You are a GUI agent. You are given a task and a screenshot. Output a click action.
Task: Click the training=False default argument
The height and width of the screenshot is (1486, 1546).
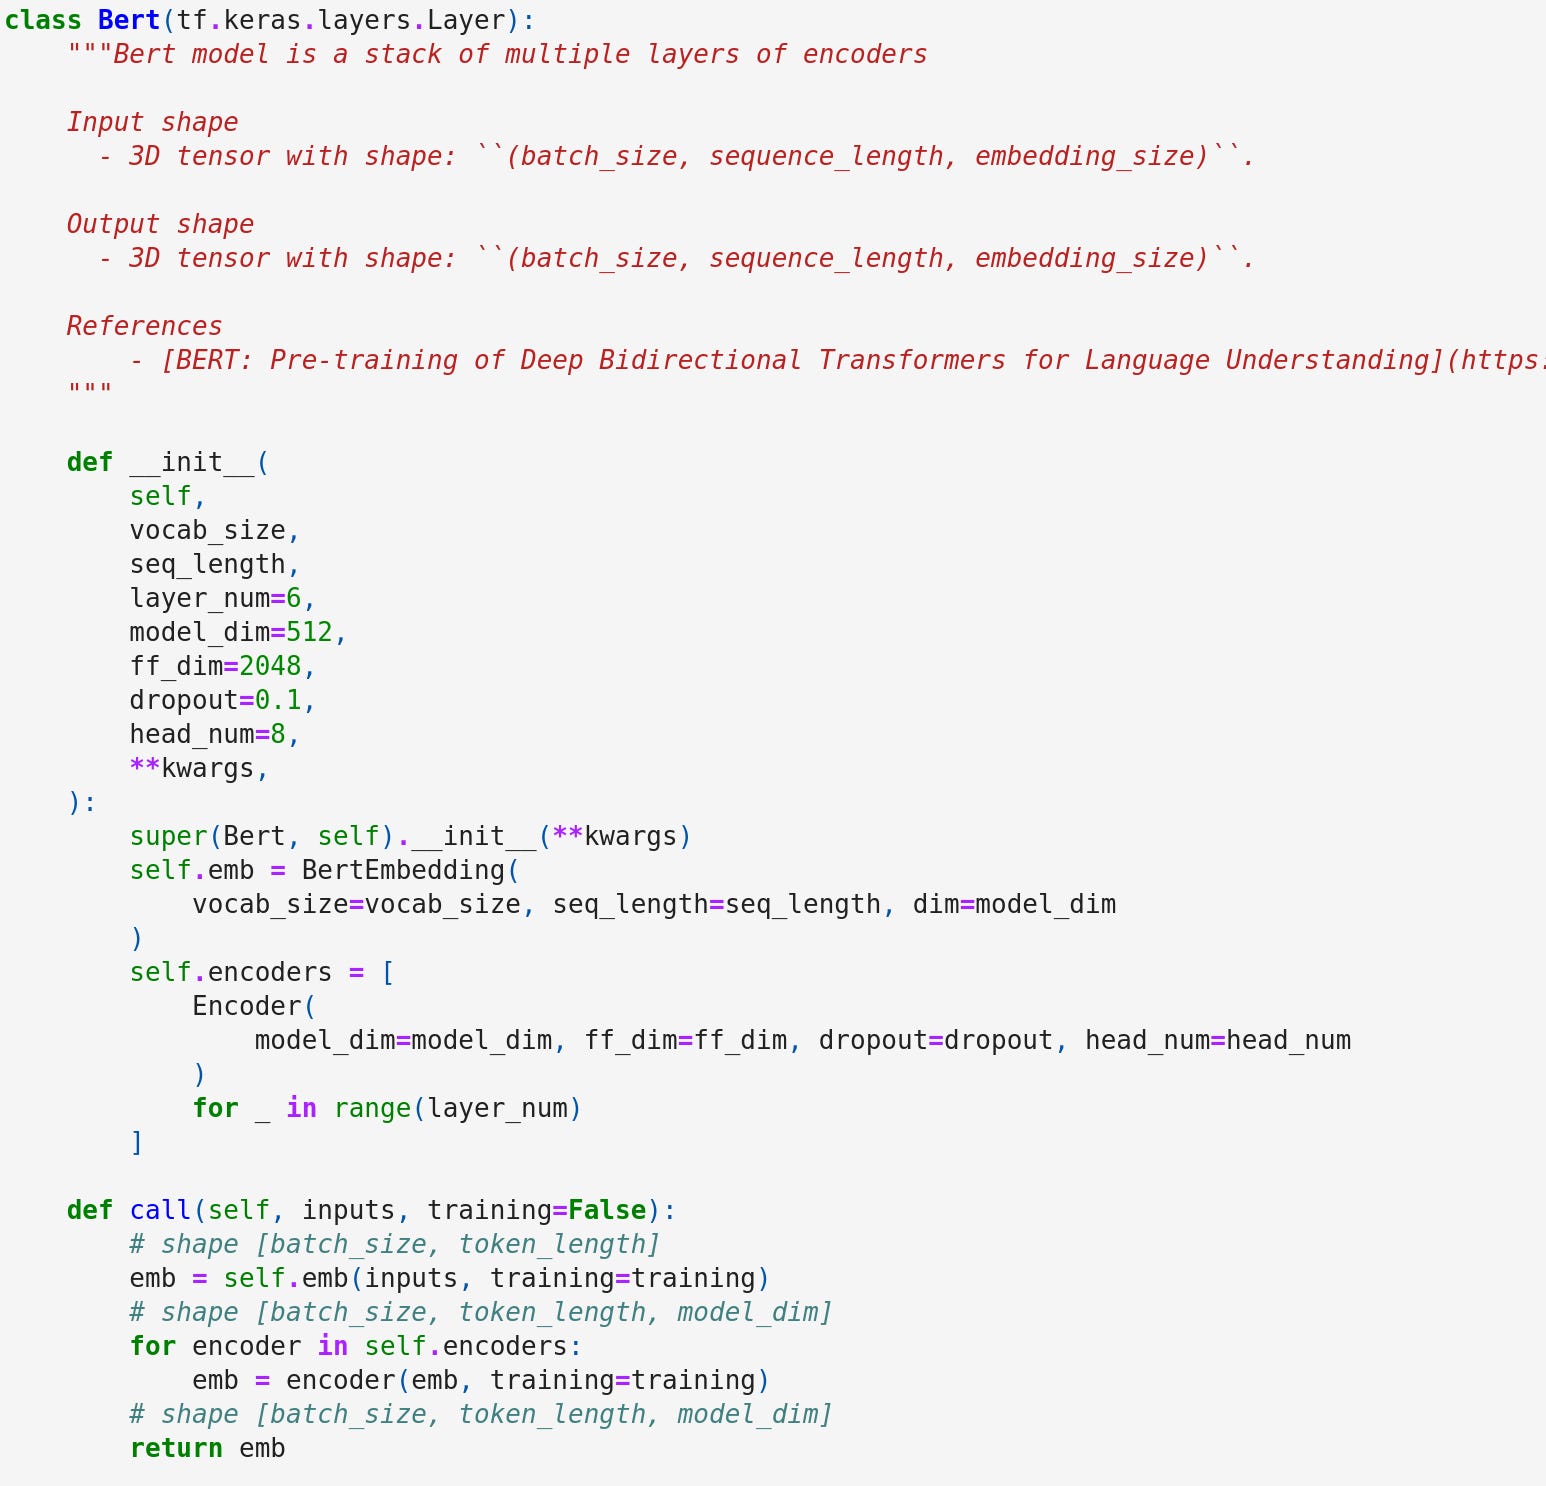[x=536, y=1210]
